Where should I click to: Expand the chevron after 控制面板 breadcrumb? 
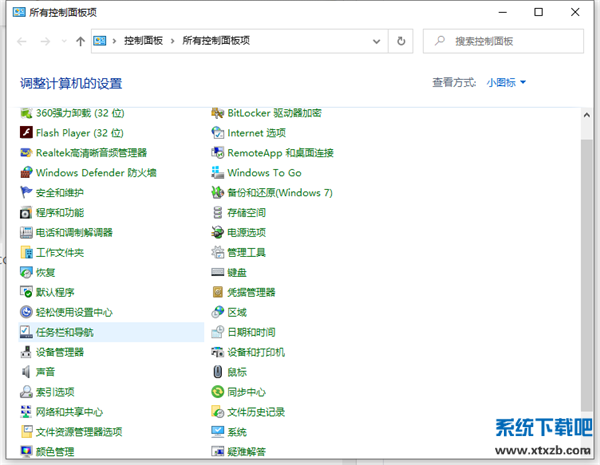coord(173,41)
